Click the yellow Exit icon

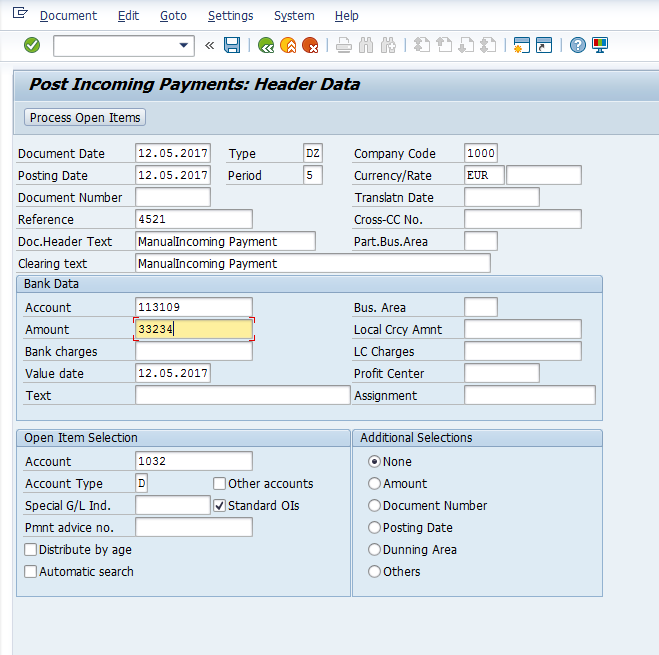point(288,45)
